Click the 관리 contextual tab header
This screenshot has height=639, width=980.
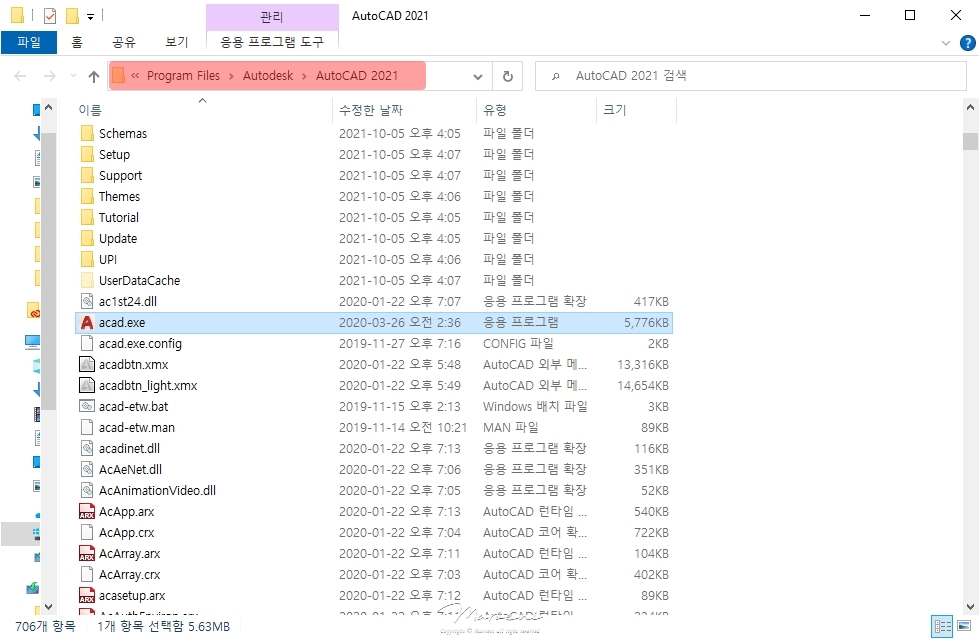tap(272, 16)
